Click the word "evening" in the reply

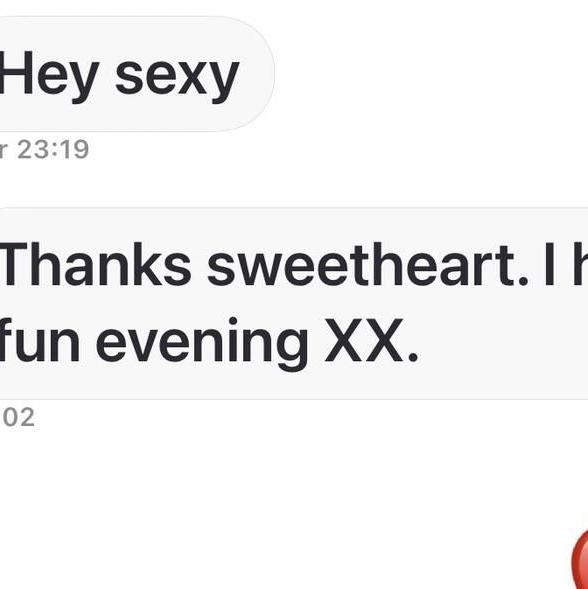(202, 344)
